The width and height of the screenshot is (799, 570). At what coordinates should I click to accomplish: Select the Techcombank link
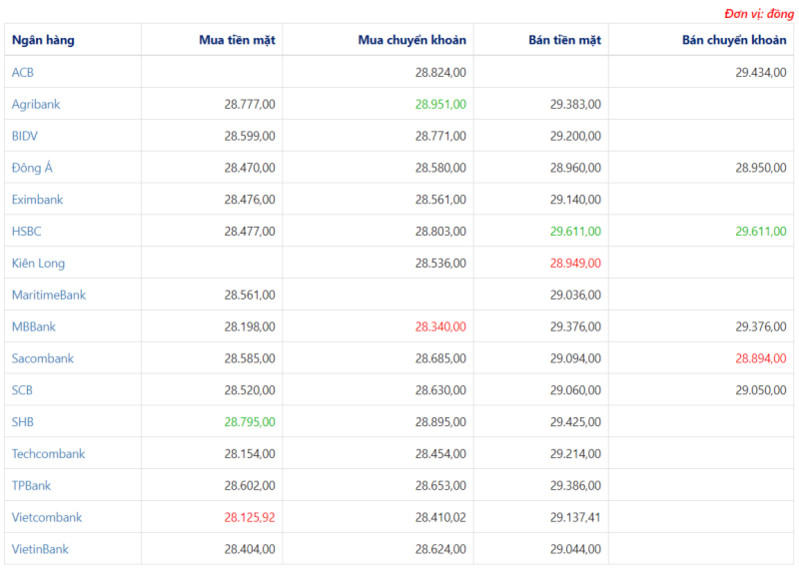48,454
